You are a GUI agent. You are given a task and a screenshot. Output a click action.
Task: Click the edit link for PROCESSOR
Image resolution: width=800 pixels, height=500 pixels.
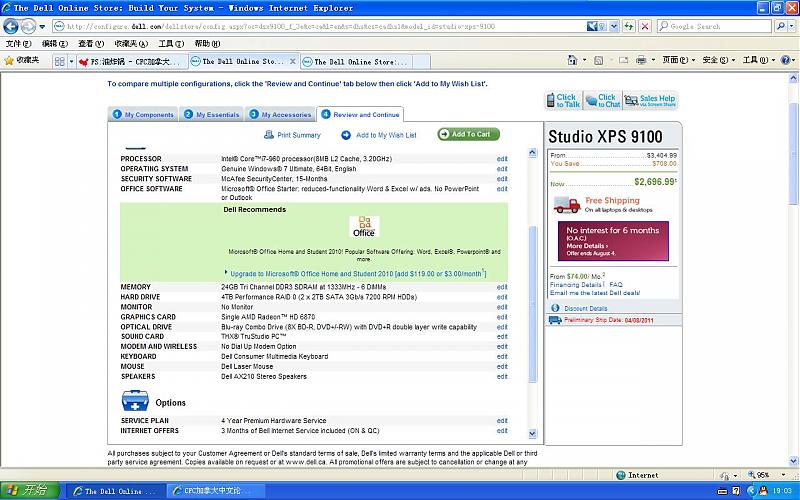(x=502, y=159)
